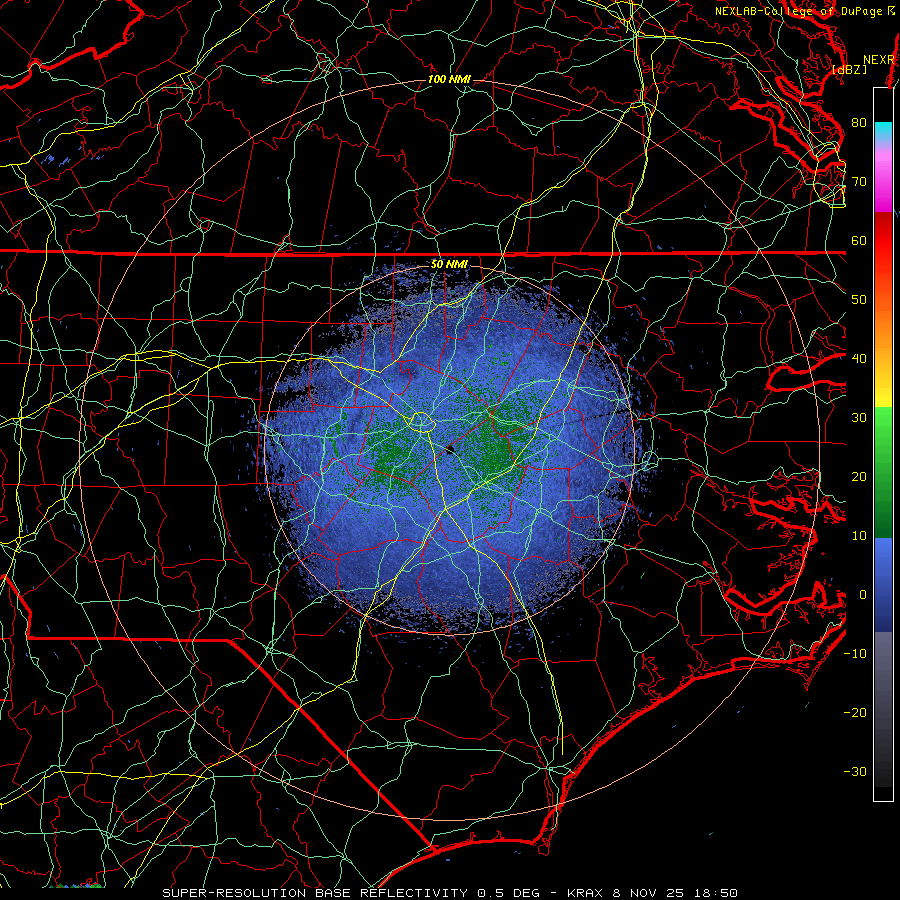The image size is (900, 900).
Task: Click the "NEXR" label above the scale
Action: [x=879, y=60]
